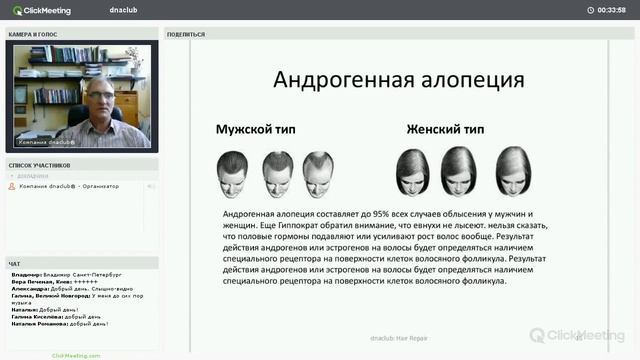Click the clock icon beside the session timer
The image size is (640, 360).
(x=590, y=10)
